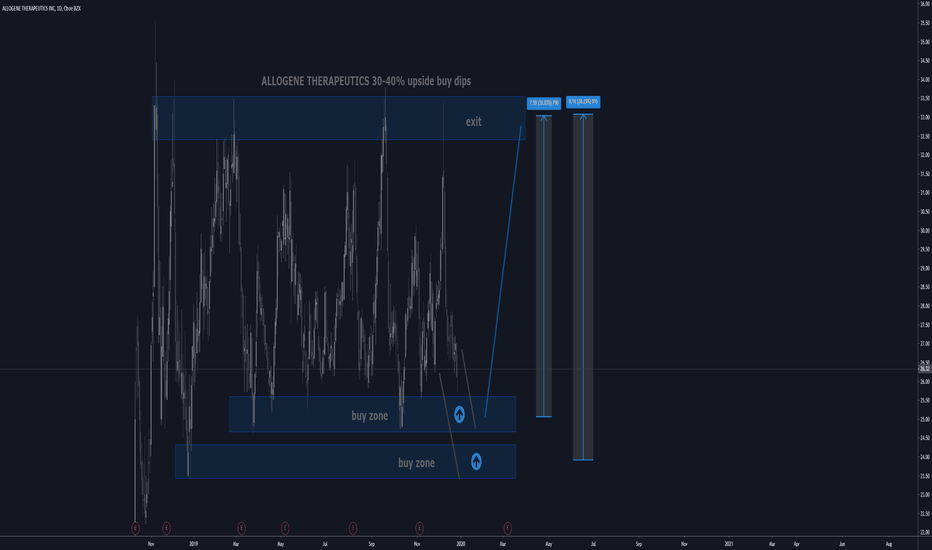Screen dimensions: 932x550
Task: Click the 'Mar' label right after 2021
Action: coord(772,543)
